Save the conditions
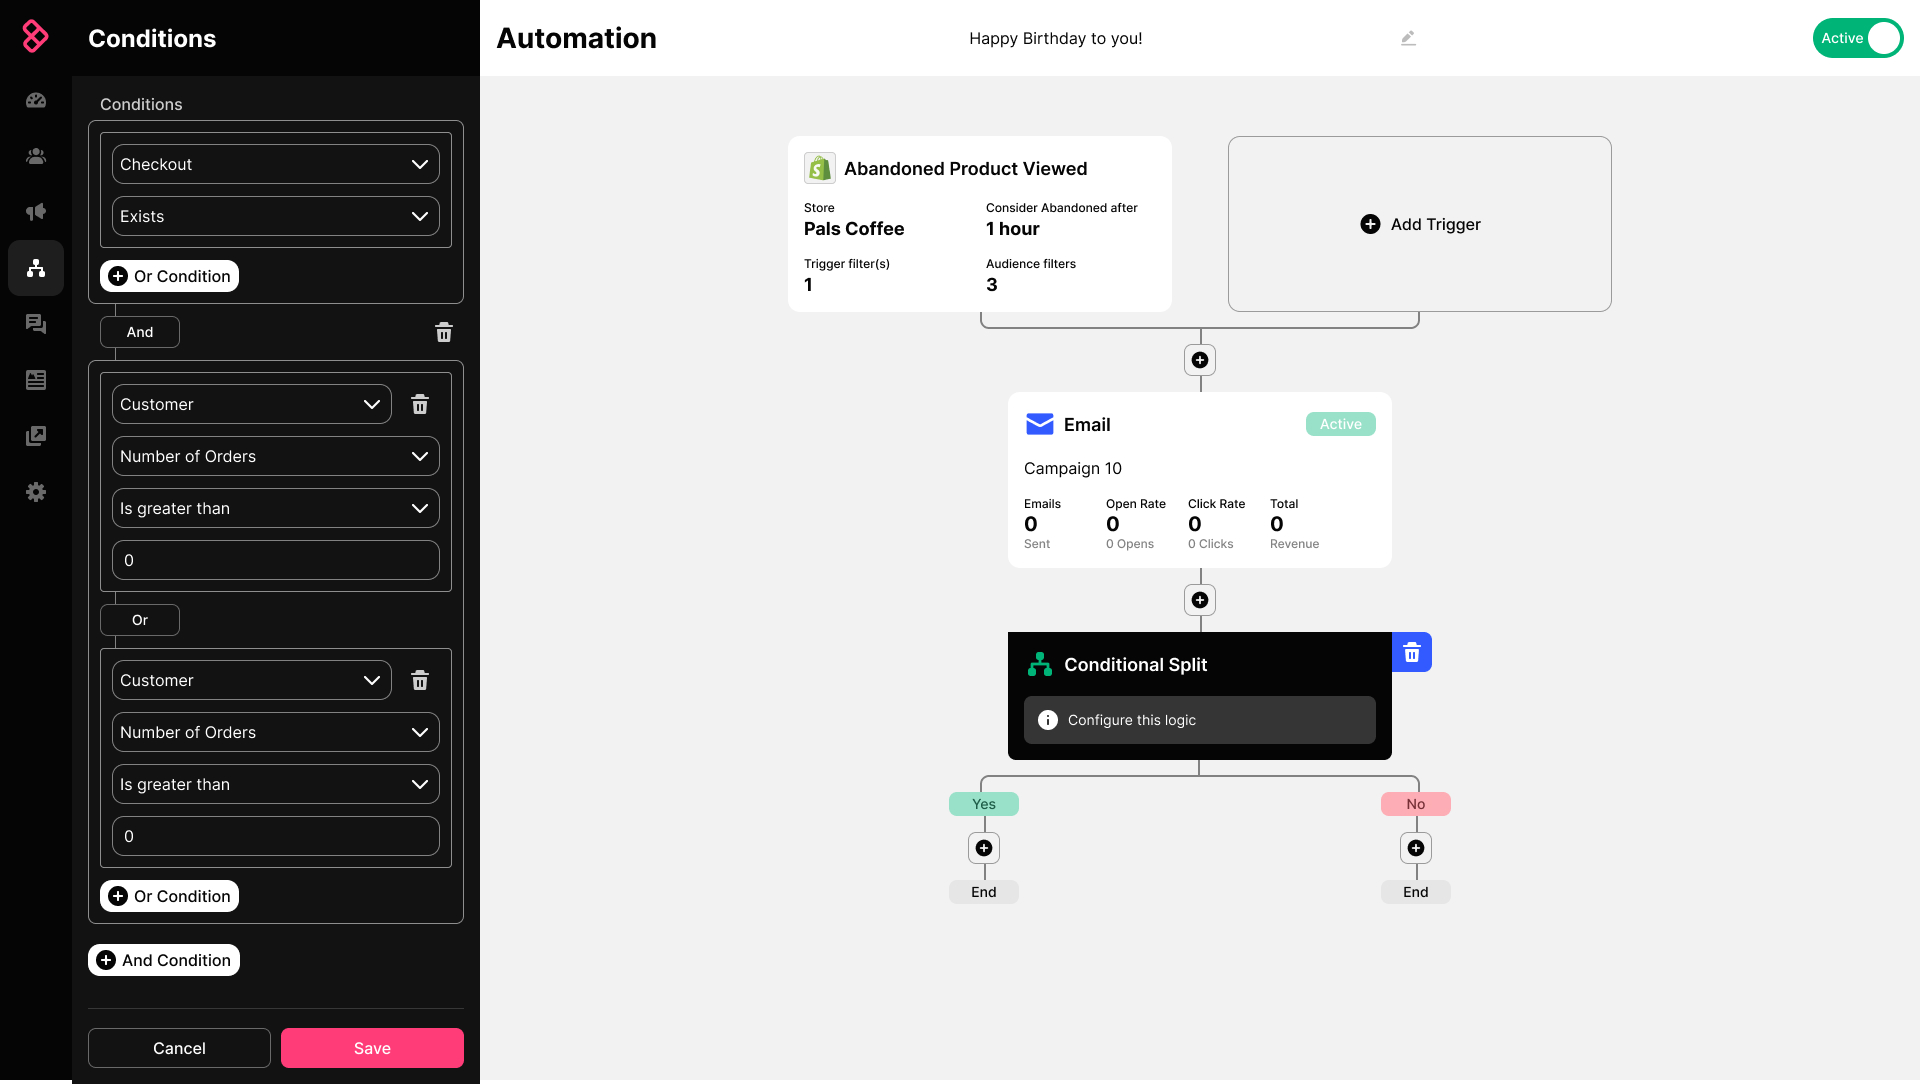 click(x=372, y=1048)
